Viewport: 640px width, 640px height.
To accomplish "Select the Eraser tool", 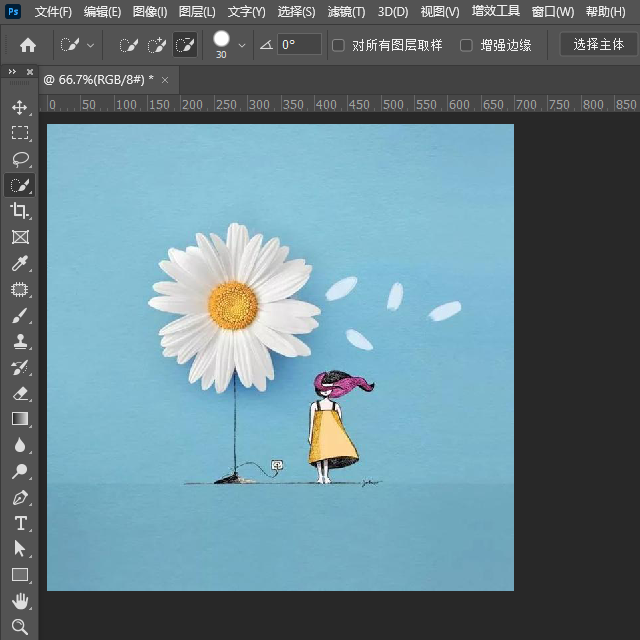I will coord(19,394).
